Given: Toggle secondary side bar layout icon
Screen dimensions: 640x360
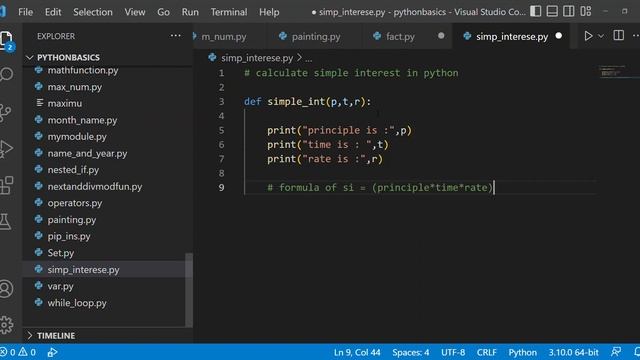Looking at the screenshot, I should pyautogui.click(x=569, y=11).
